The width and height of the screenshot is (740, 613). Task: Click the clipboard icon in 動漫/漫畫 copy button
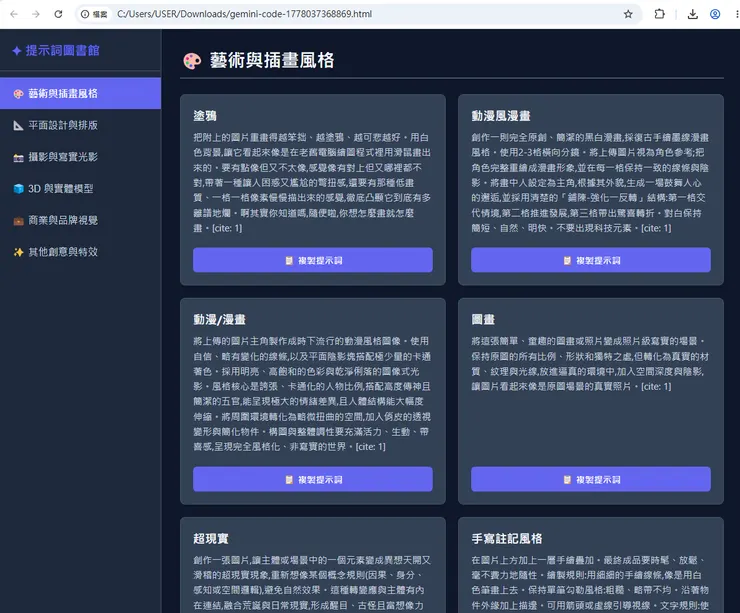click(x=289, y=480)
